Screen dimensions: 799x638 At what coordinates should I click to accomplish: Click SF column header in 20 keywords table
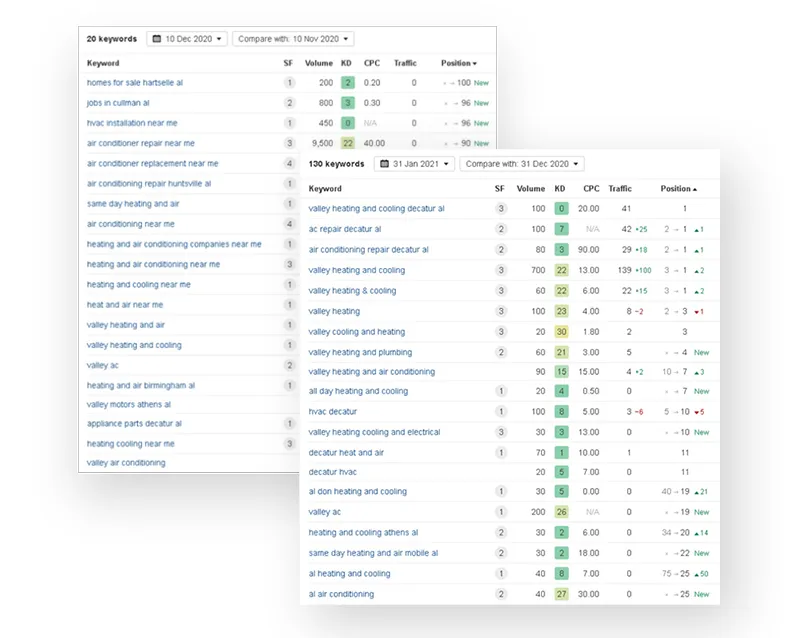coord(288,63)
